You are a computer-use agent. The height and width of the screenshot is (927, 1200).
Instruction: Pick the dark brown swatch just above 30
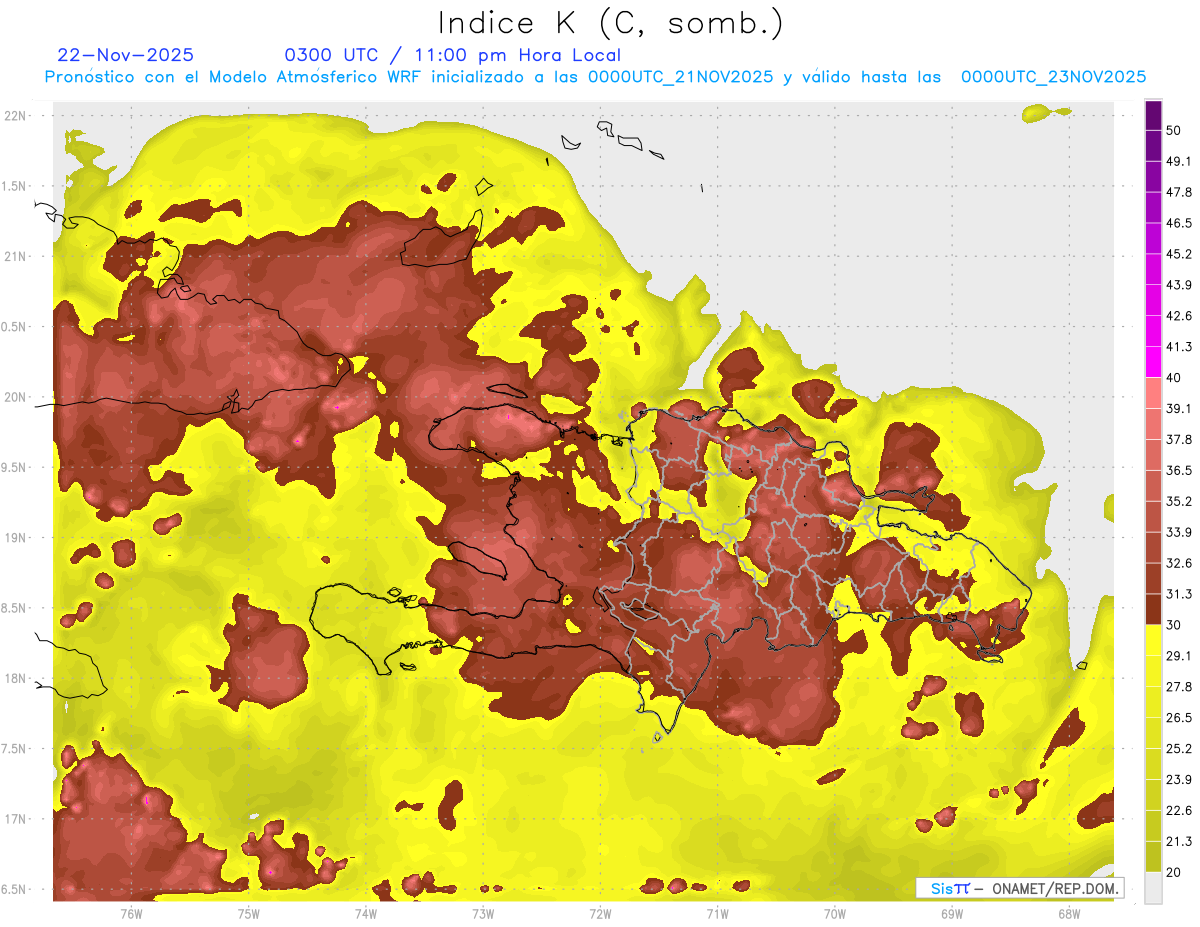pos(1153,609)
